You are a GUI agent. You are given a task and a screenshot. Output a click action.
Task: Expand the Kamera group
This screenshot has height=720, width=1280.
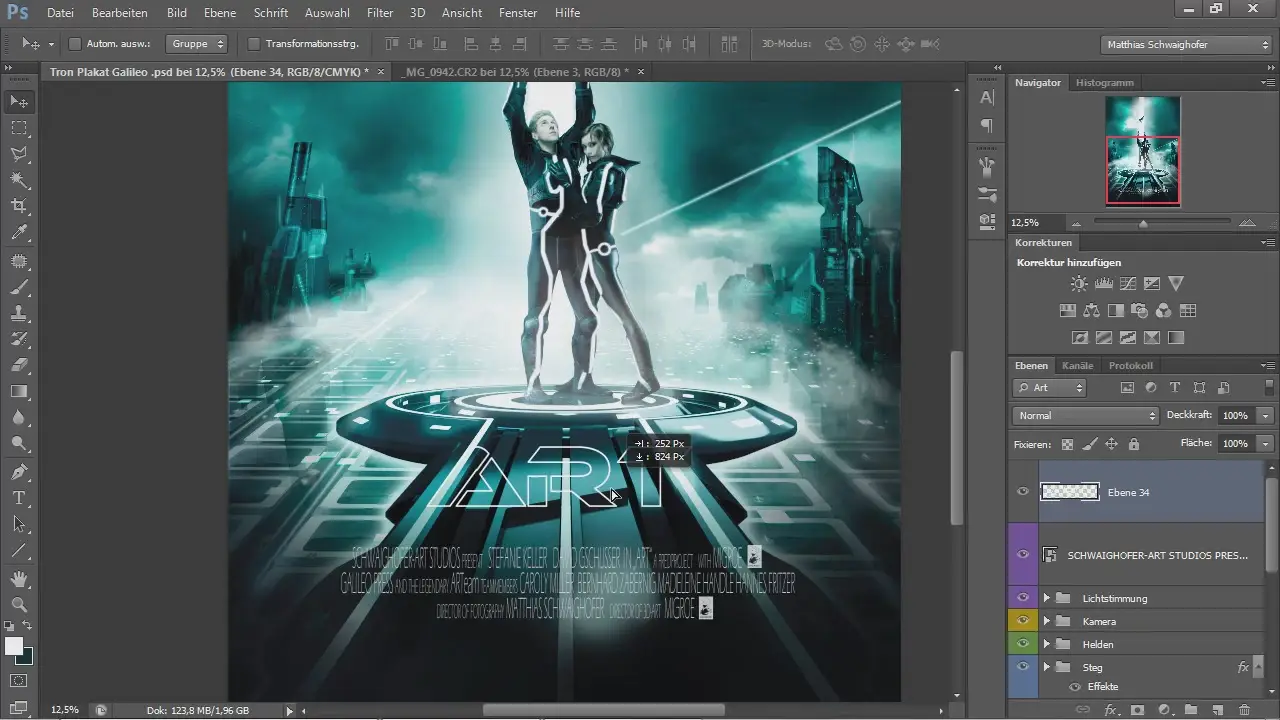1047,621
